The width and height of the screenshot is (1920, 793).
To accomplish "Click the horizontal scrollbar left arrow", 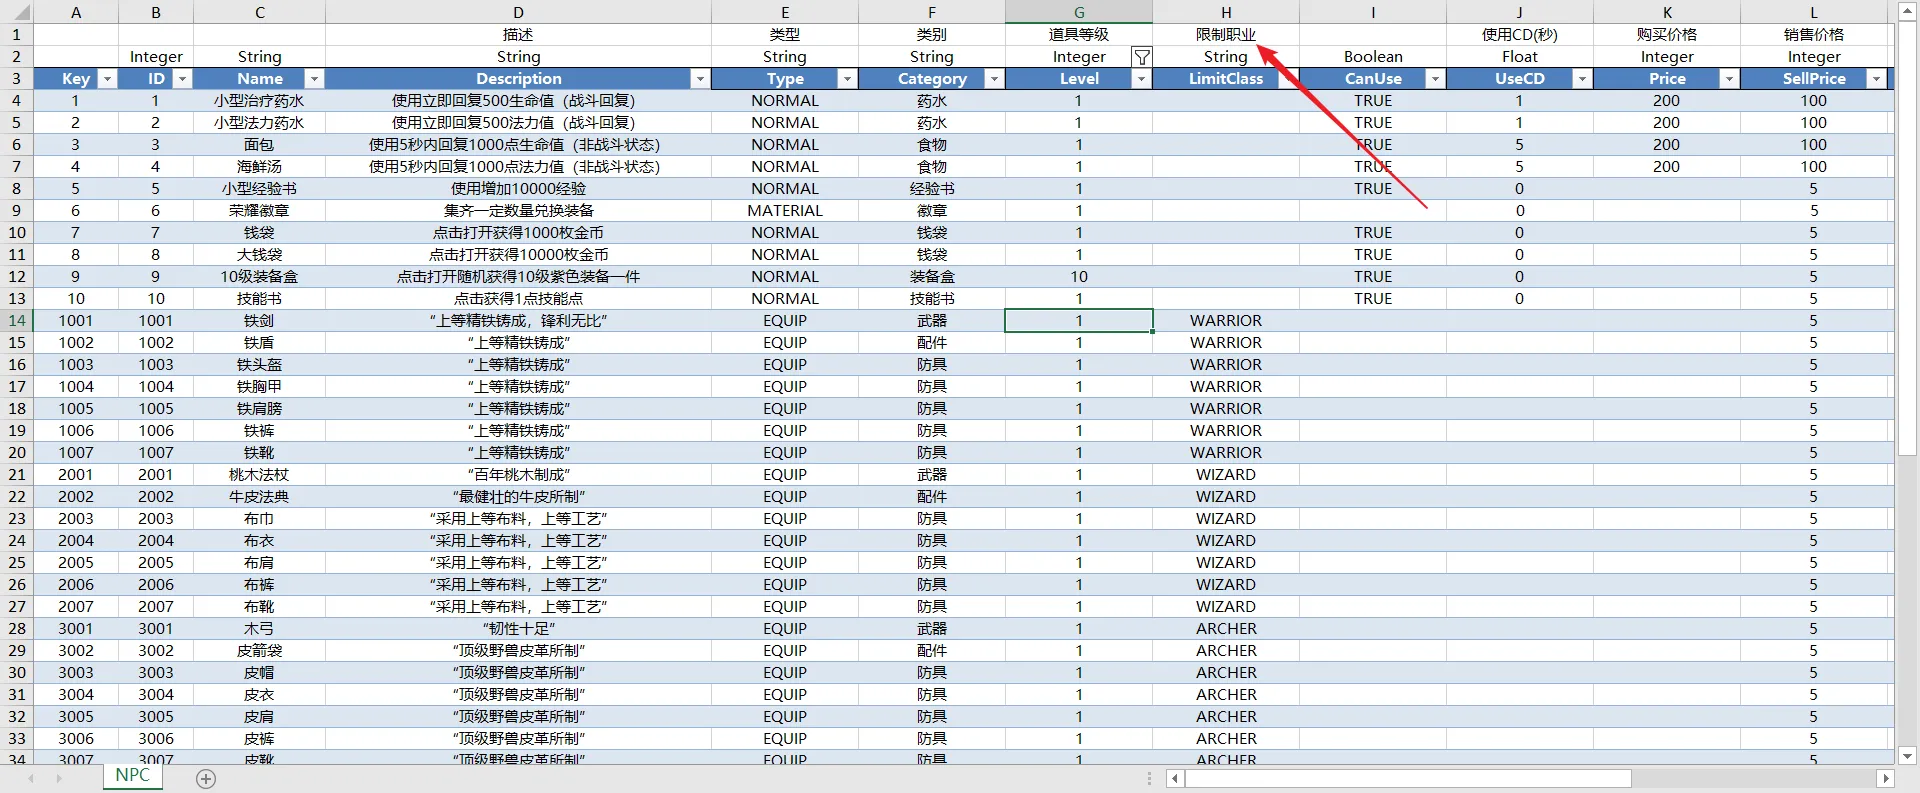I will tap(1175, 778).
